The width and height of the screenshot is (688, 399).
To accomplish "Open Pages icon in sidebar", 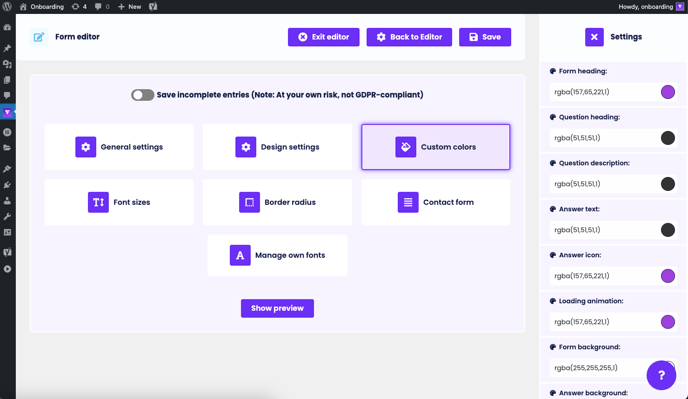I will tap(7, 80).
